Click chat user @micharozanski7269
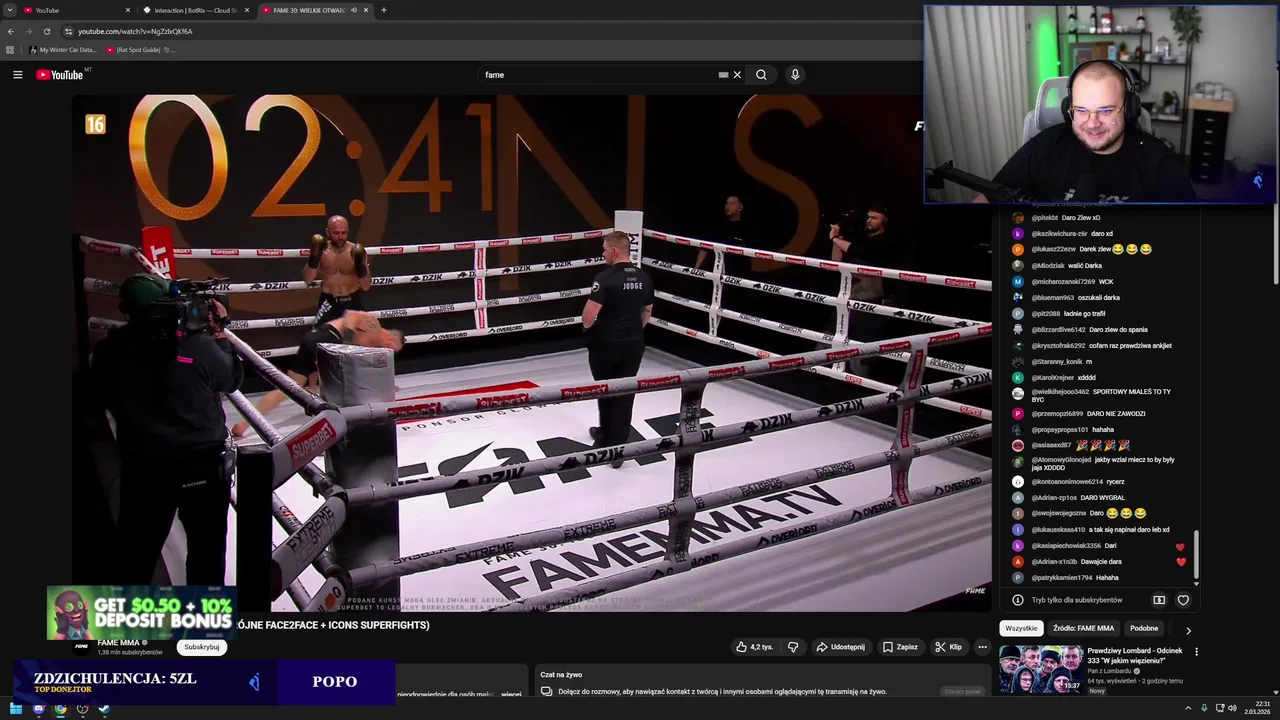 pyautogui.click(x=1063, y=281)
